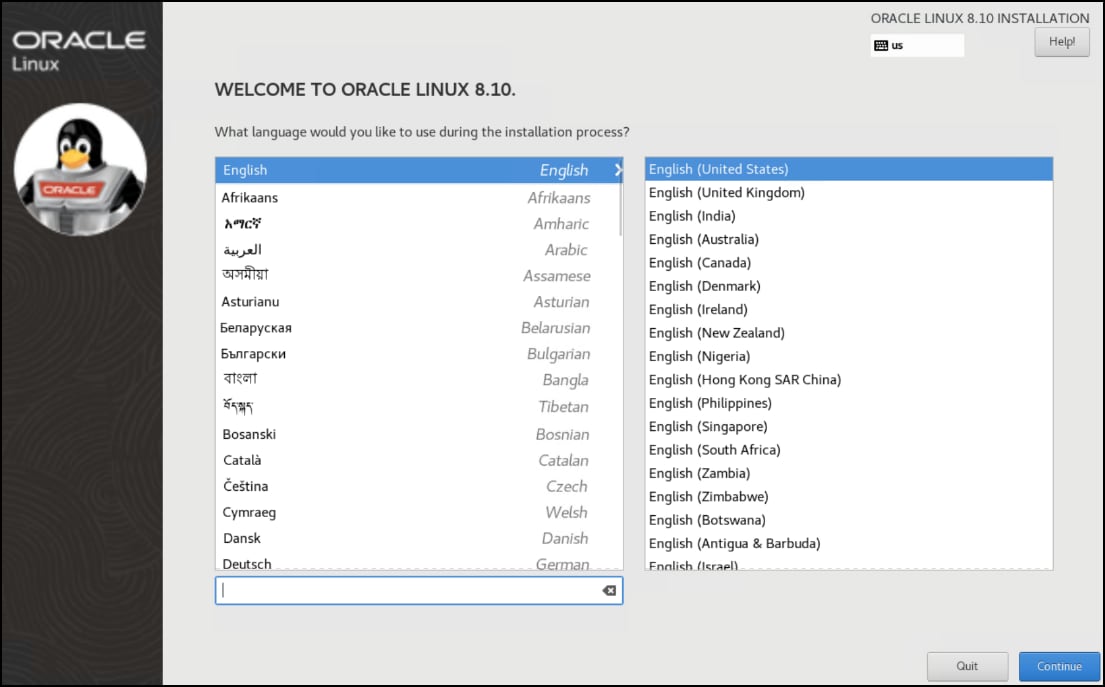This screenshot has width=1105, height=687.
Task: Focus the language search input field
Action: click(419, 590)
